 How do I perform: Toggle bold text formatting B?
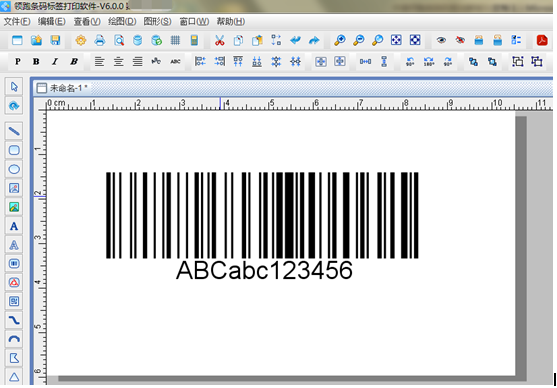36,62
